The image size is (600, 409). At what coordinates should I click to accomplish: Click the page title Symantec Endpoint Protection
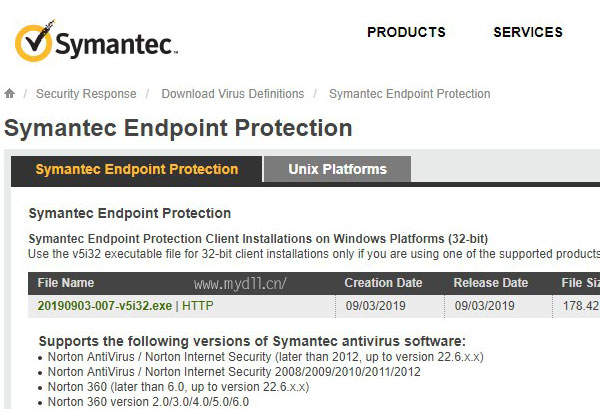178,128
